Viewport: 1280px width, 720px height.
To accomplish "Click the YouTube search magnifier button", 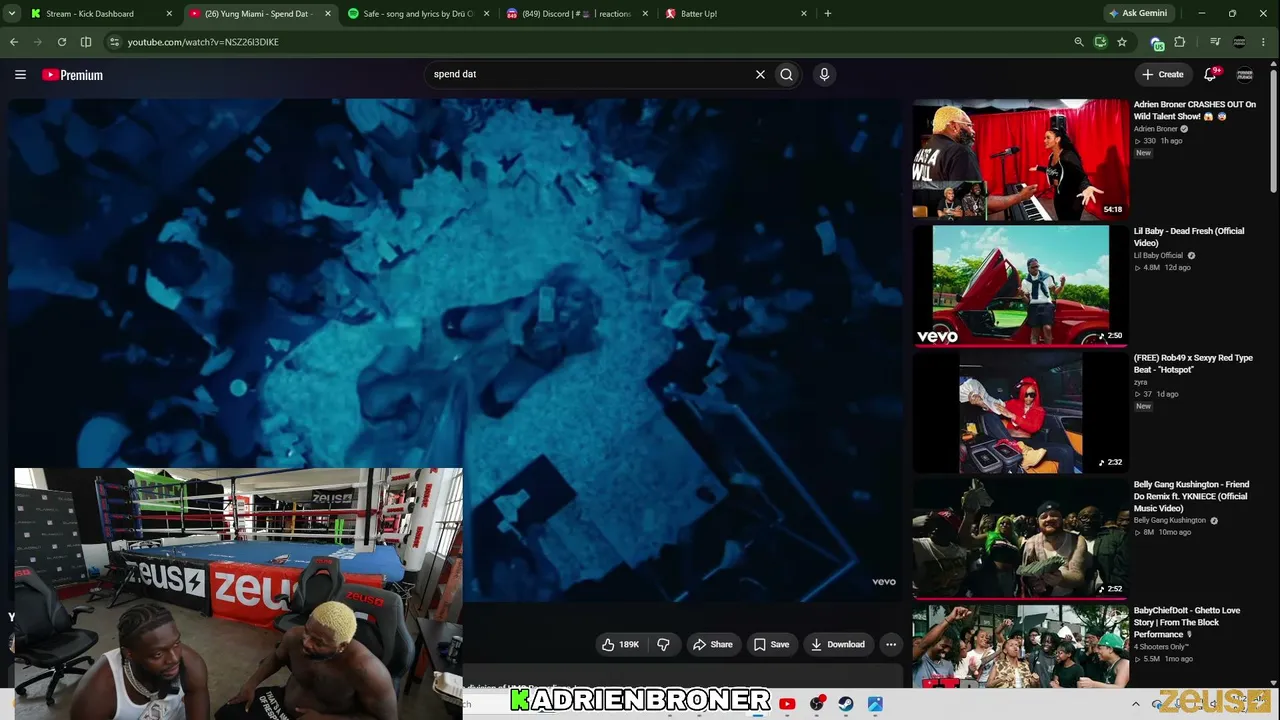I will pos(787,74).
